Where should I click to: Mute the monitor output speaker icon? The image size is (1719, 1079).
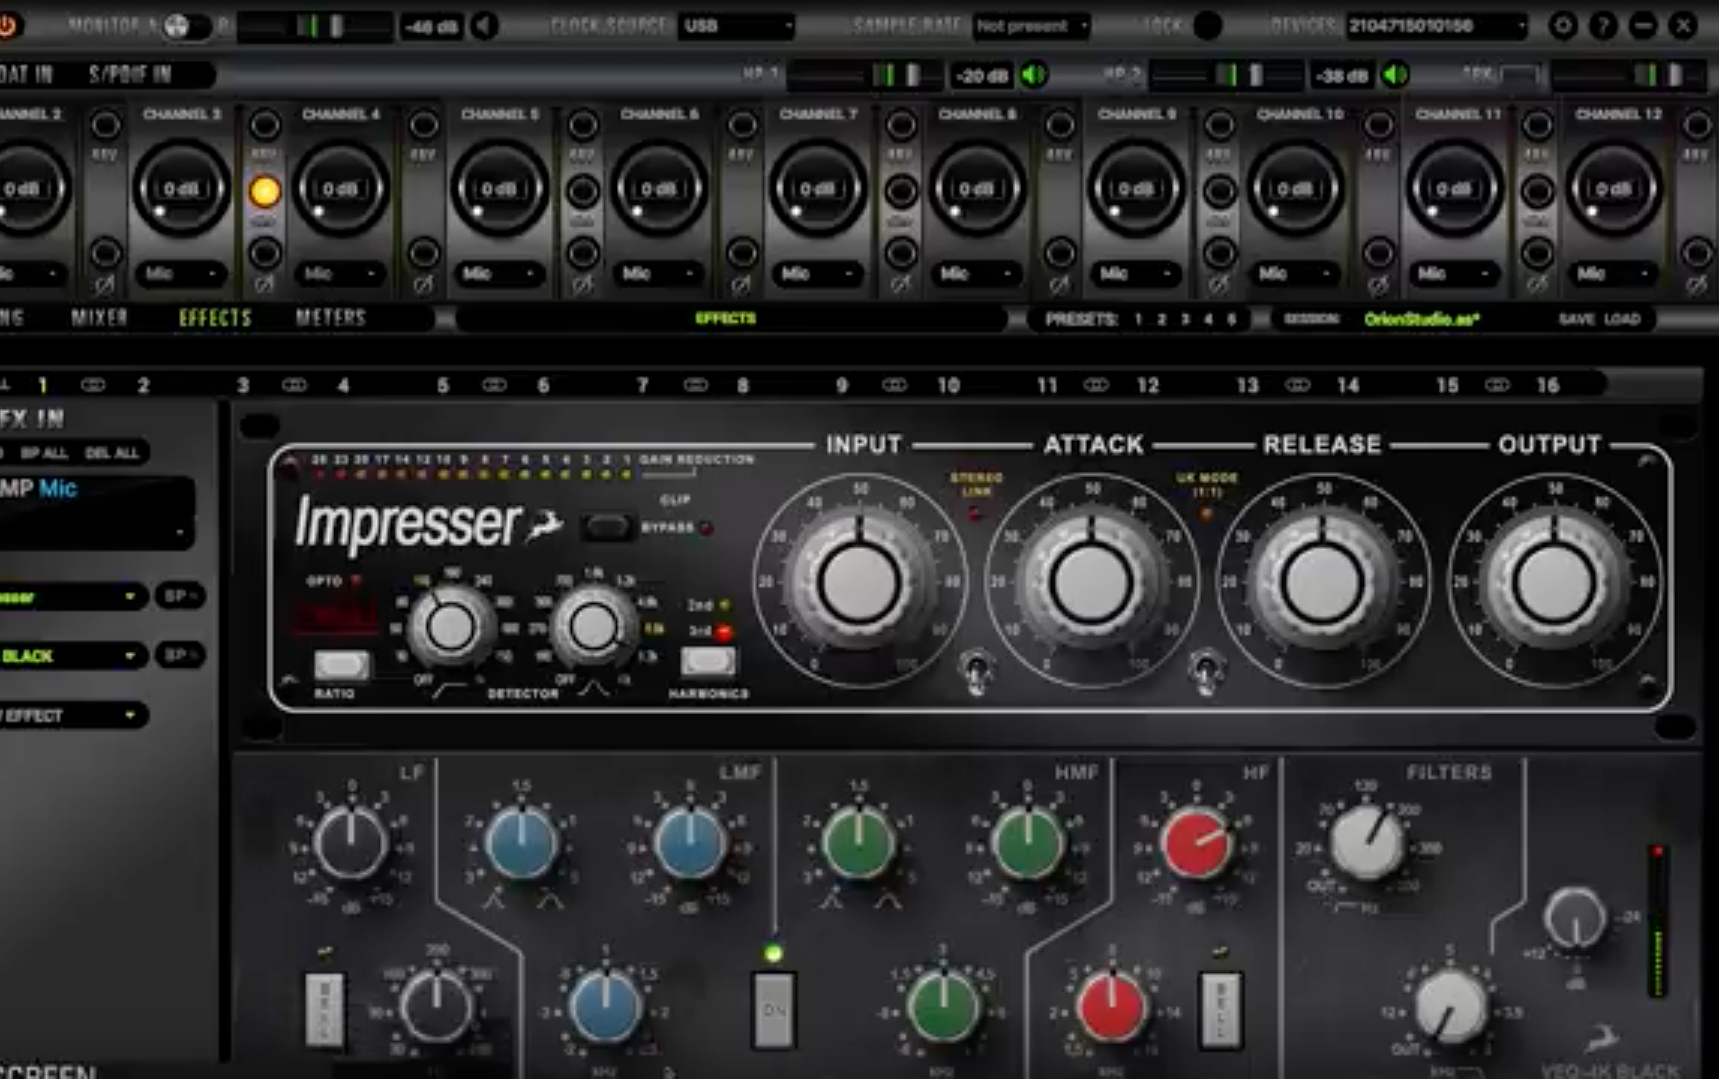point(485,26)
